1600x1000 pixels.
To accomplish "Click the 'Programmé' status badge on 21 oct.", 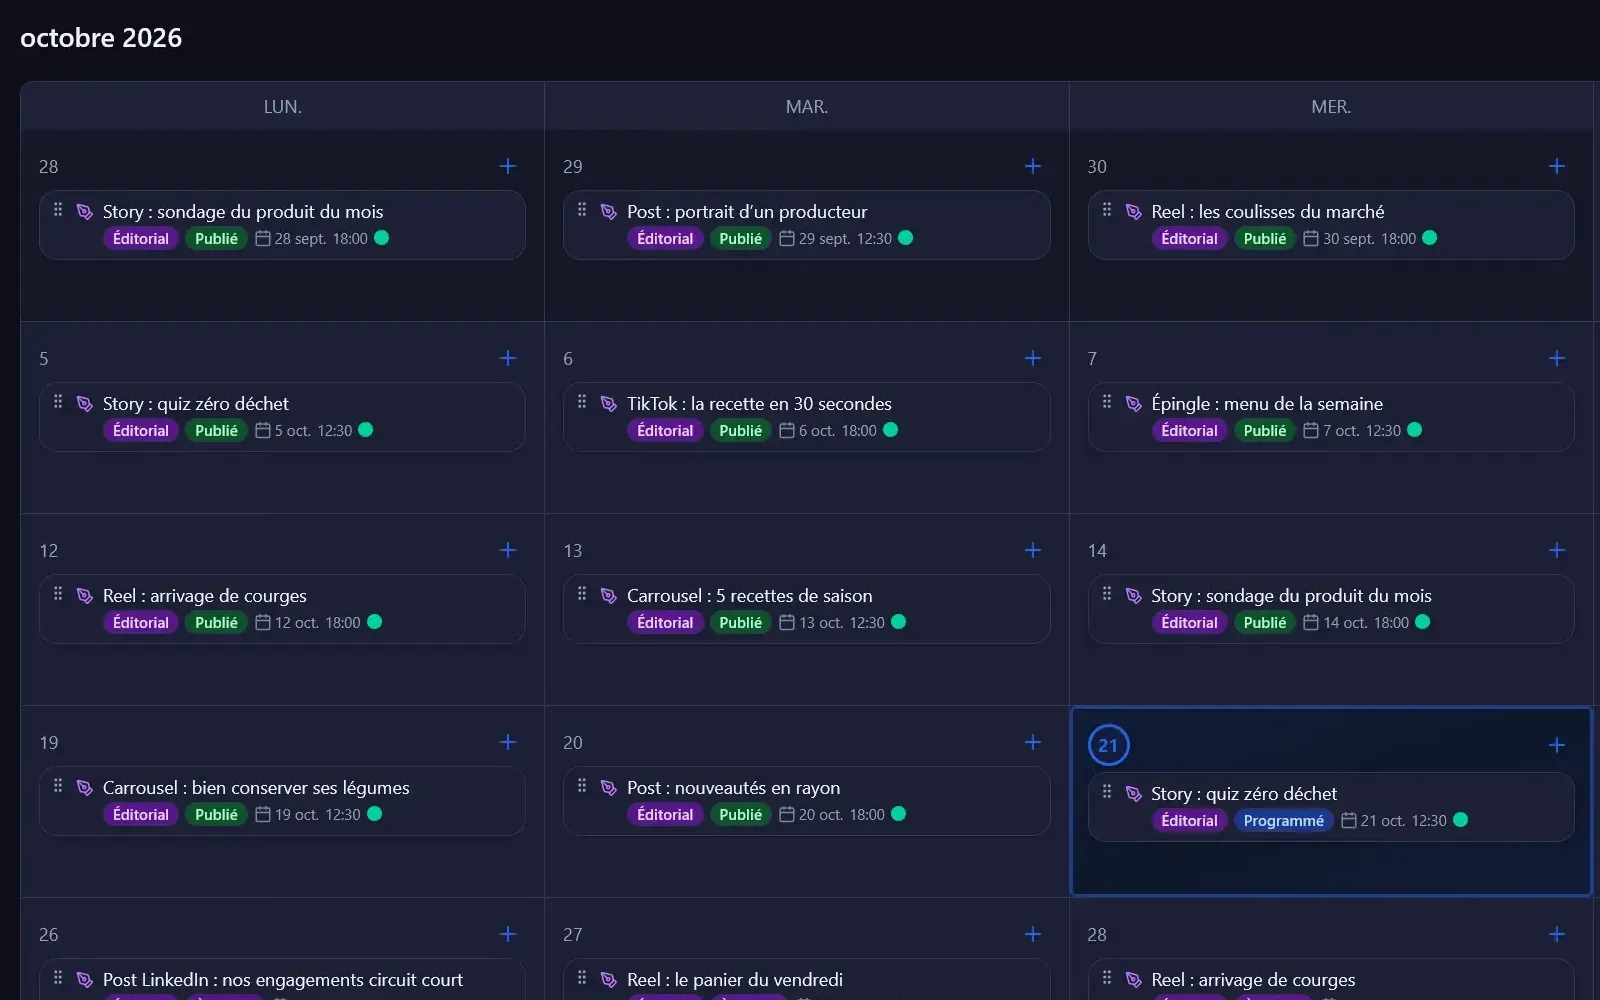I will coord(1283,821).
